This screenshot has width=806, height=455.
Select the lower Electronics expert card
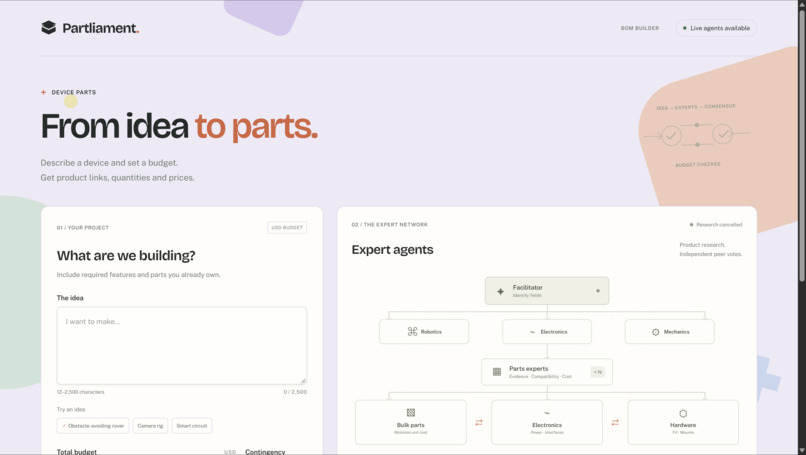tap(547, 422)
